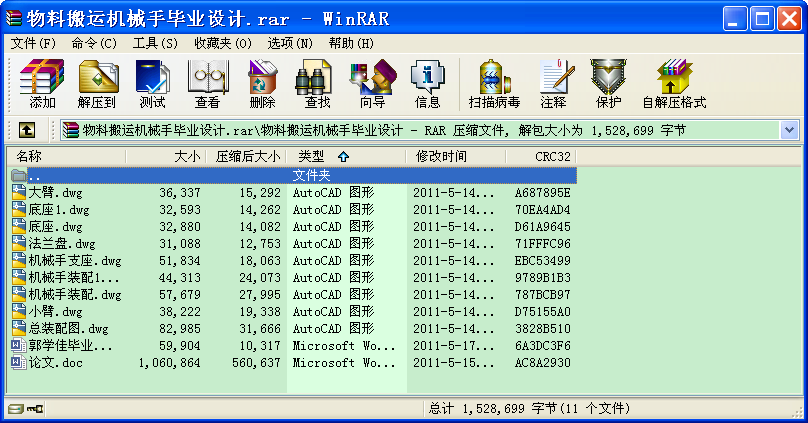Start 扫描病毒 (Virus Scan)

pyautogui.click(x=494, y=84)
